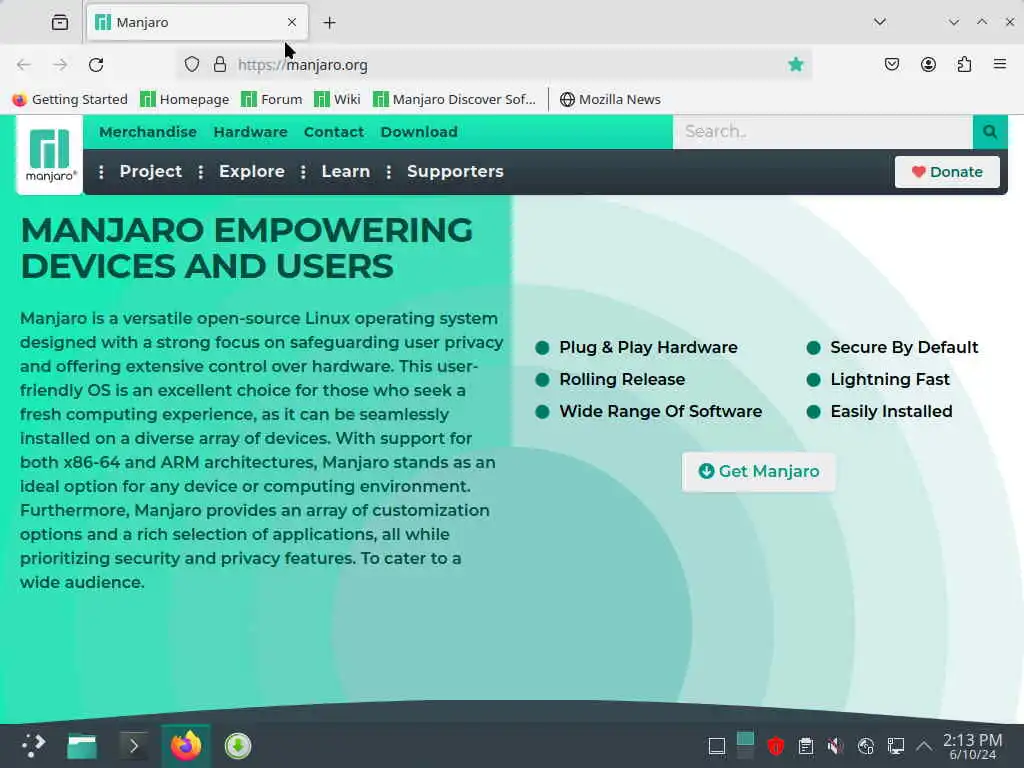The height and width of the screenshot is (768, 1024).
Task: Select the Secure By Default text
Action: click(904, 347)
